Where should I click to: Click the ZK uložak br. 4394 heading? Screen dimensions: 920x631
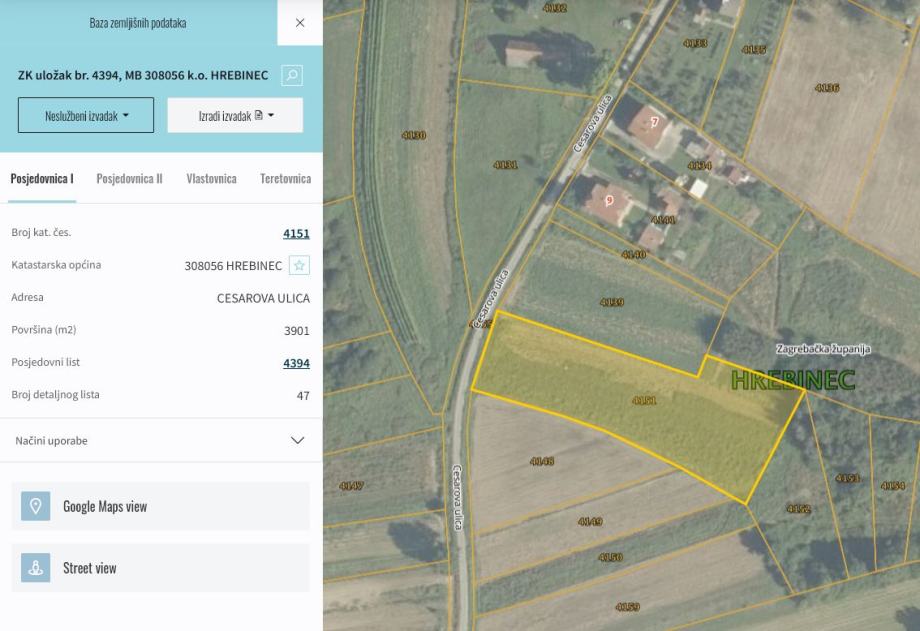(x=143, y=75)
